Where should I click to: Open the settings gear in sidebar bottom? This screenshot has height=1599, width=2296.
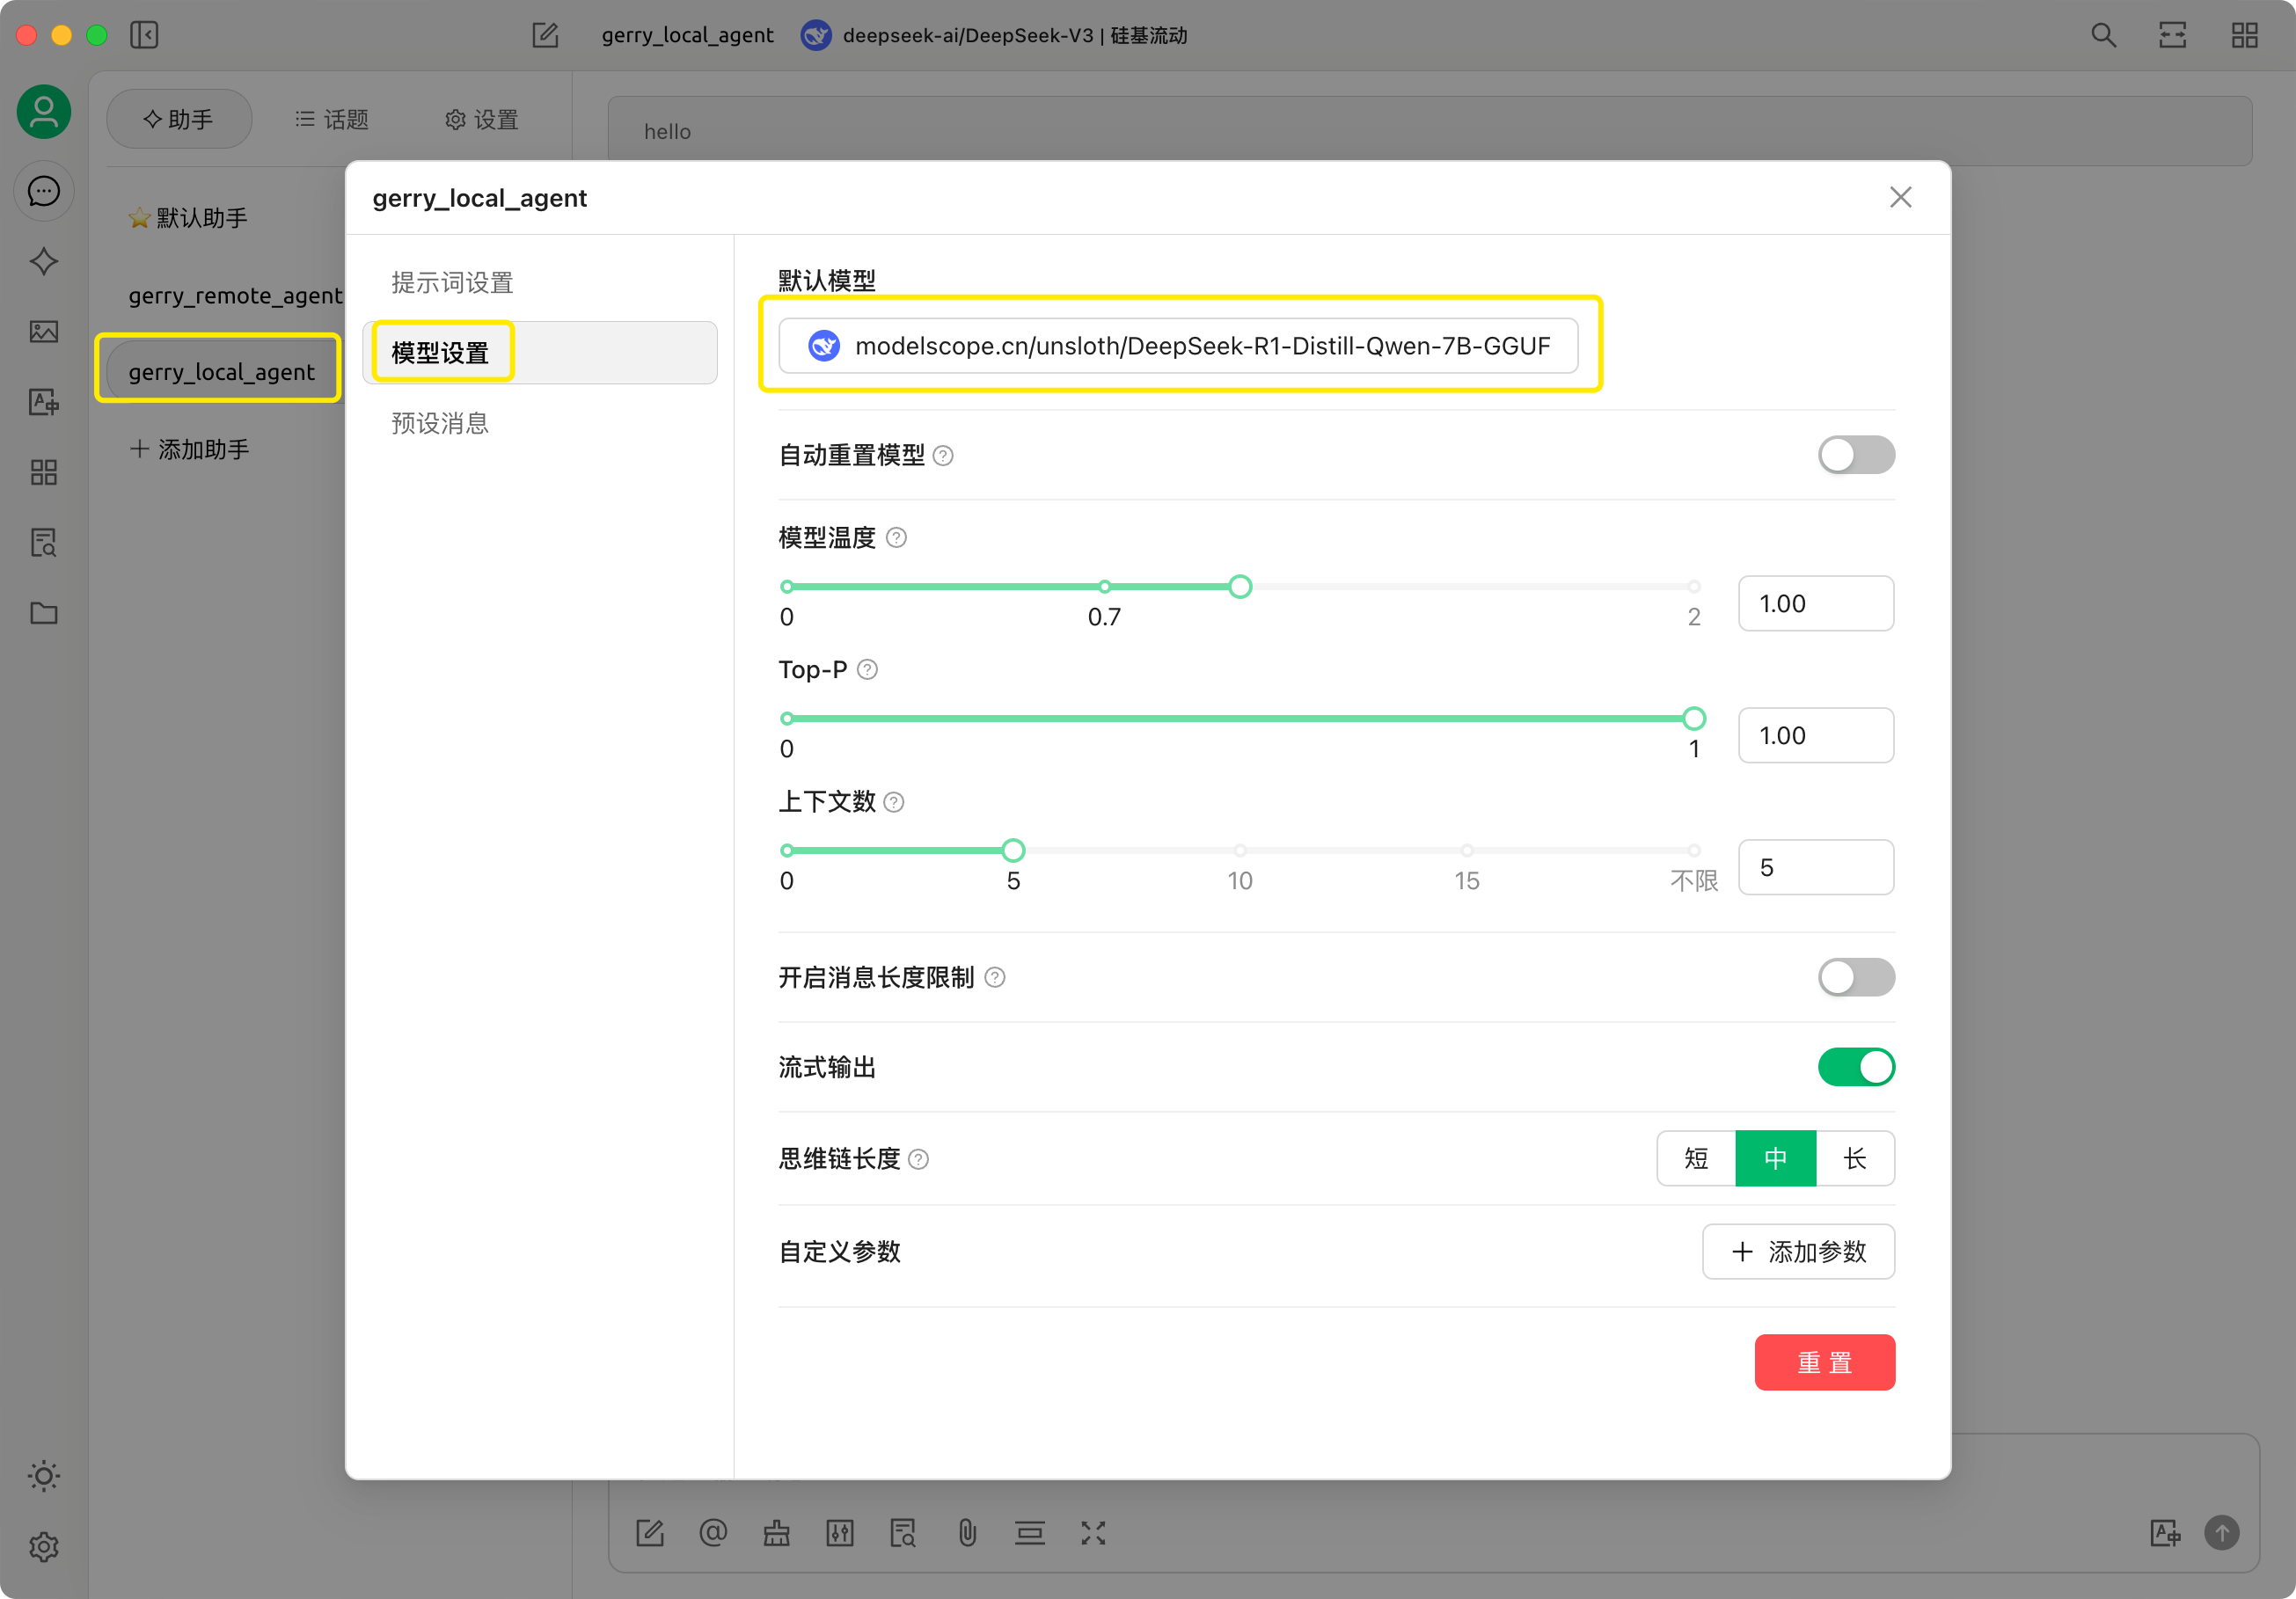pos(44,1547)
